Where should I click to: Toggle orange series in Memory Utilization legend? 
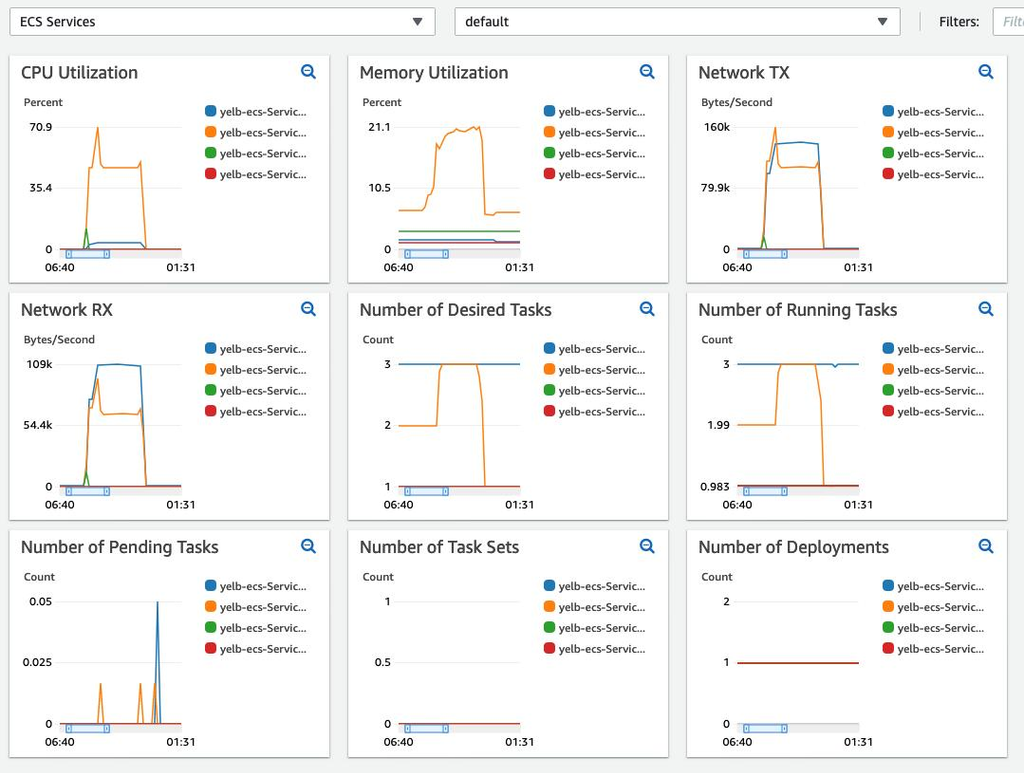tap(594, 133)
